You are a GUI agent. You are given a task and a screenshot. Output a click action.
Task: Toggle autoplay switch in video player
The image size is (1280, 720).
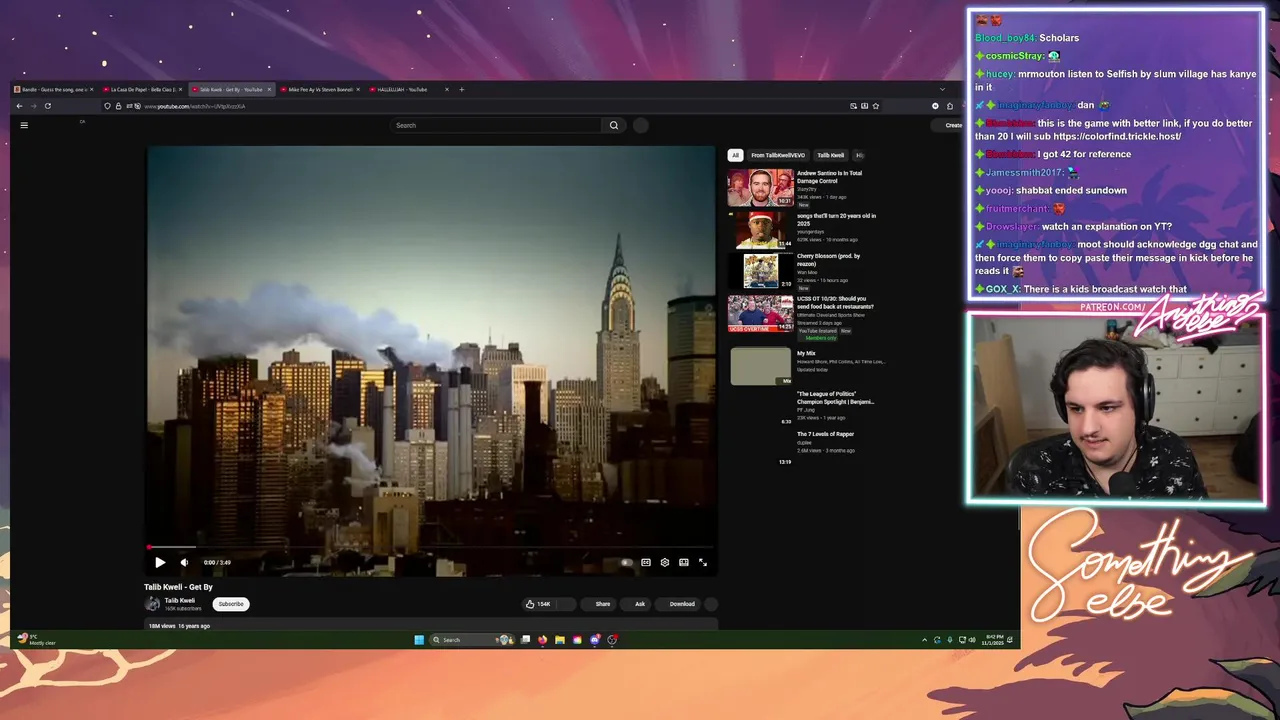pos(626,562)
